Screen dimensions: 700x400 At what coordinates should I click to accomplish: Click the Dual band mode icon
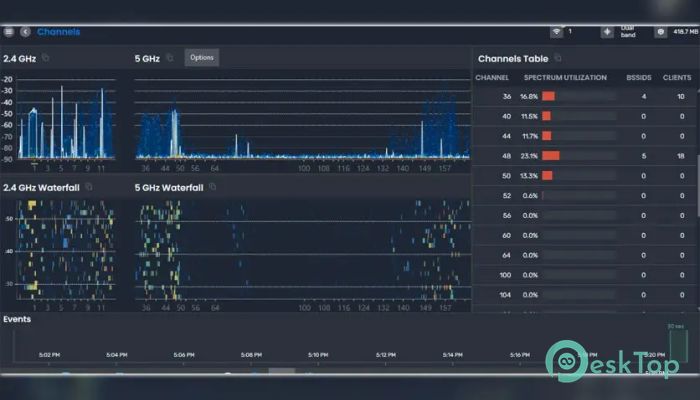[607, 32]
